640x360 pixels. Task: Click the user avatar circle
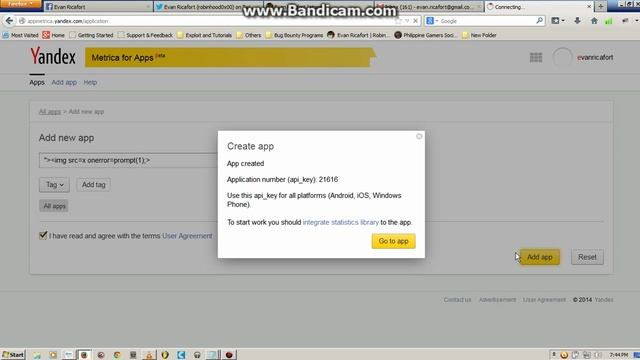562,58
